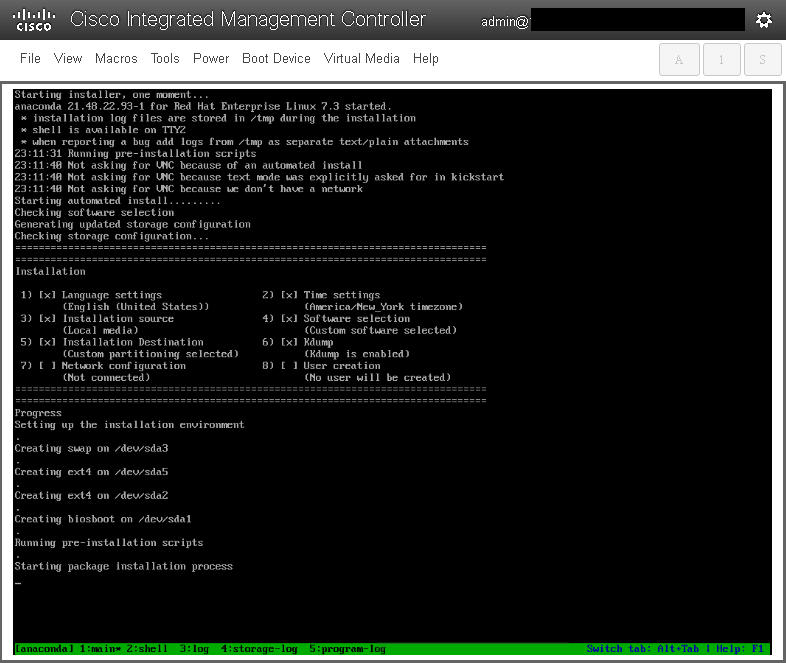Click the Kdump [x] checkbox

point(289,342)
